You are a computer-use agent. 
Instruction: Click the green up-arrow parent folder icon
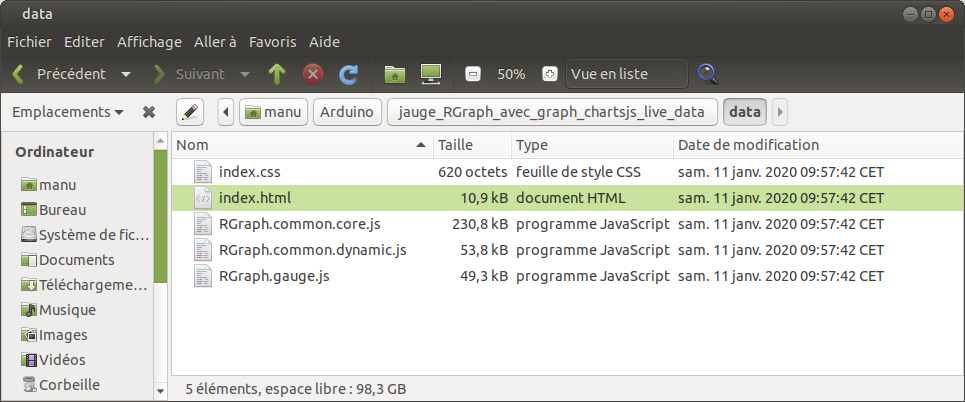(277, 74)
